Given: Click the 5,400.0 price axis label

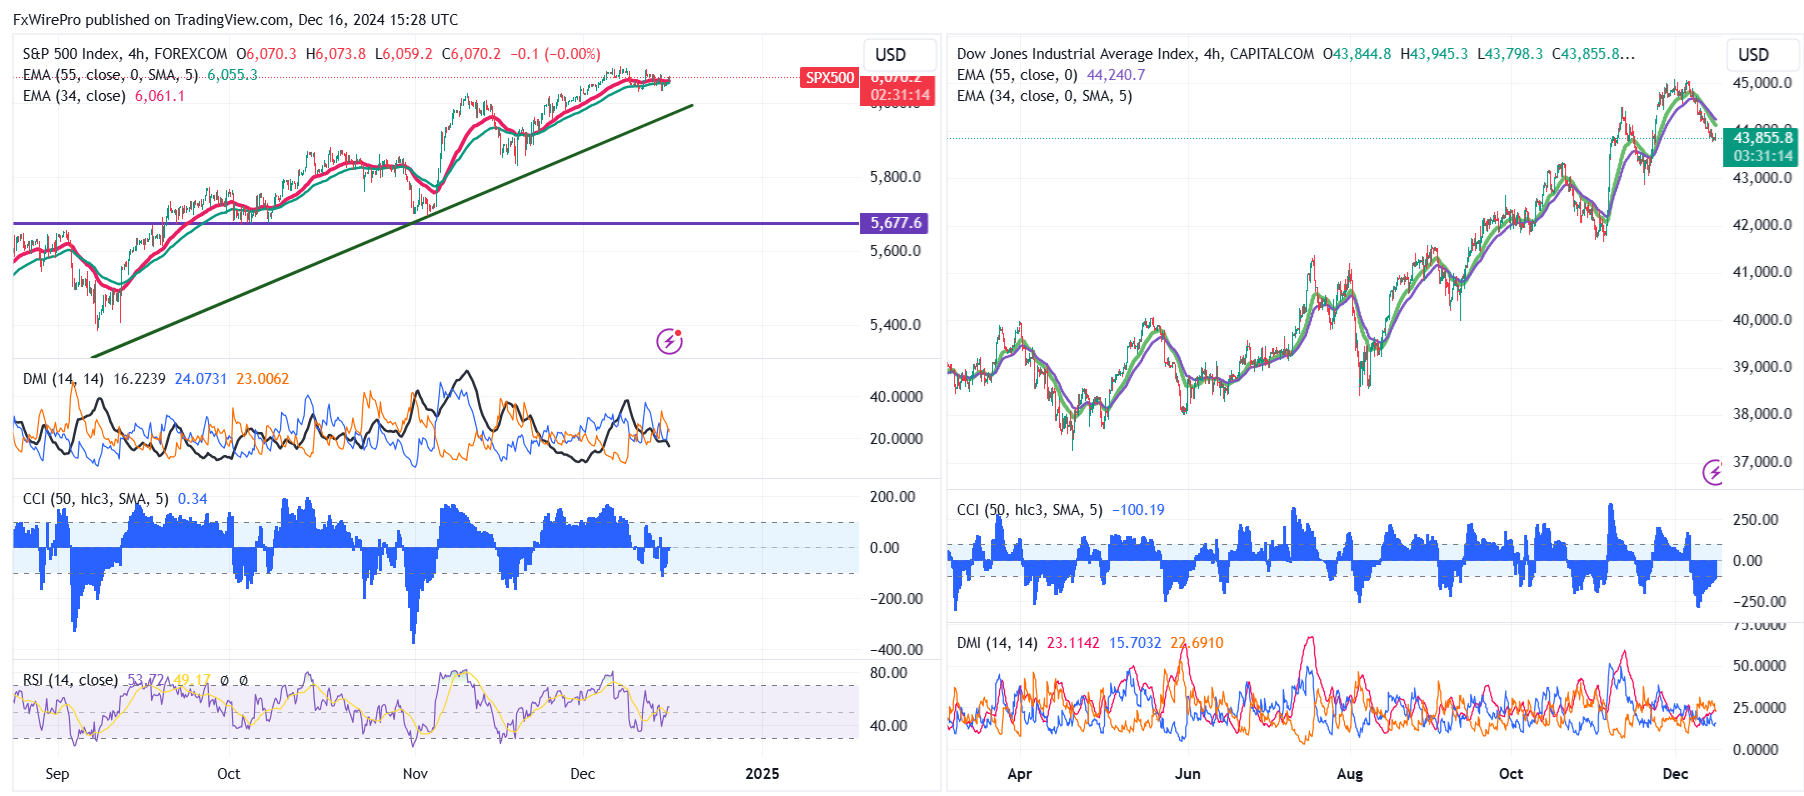Looking at the screenshot, I should (895, 325).
